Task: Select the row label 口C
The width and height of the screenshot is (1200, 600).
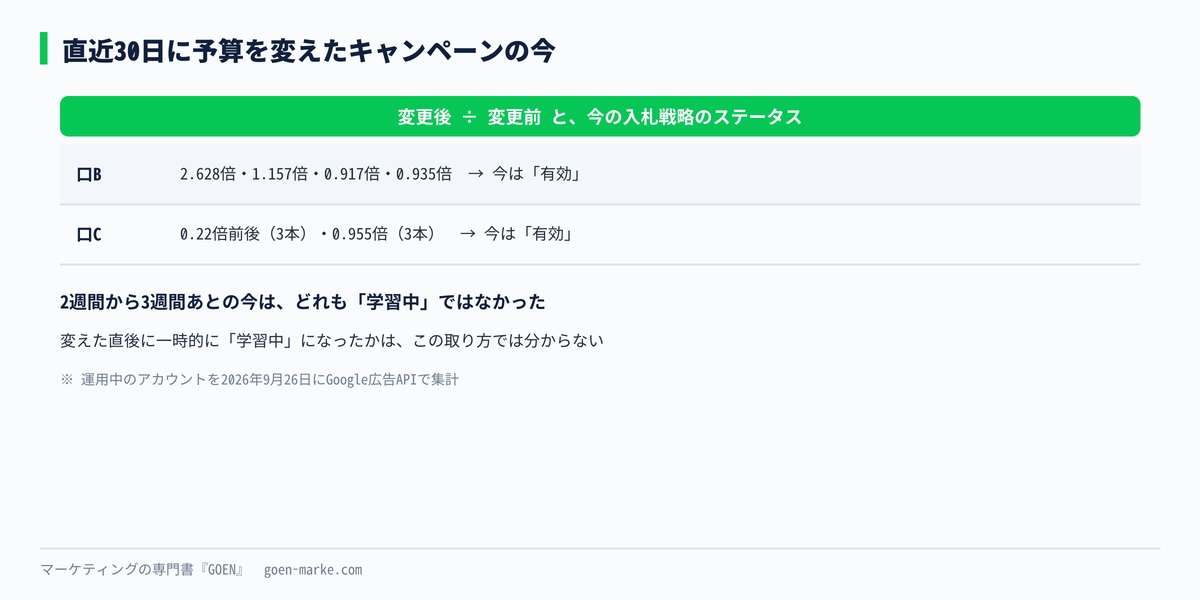Action: click(89, 234)
